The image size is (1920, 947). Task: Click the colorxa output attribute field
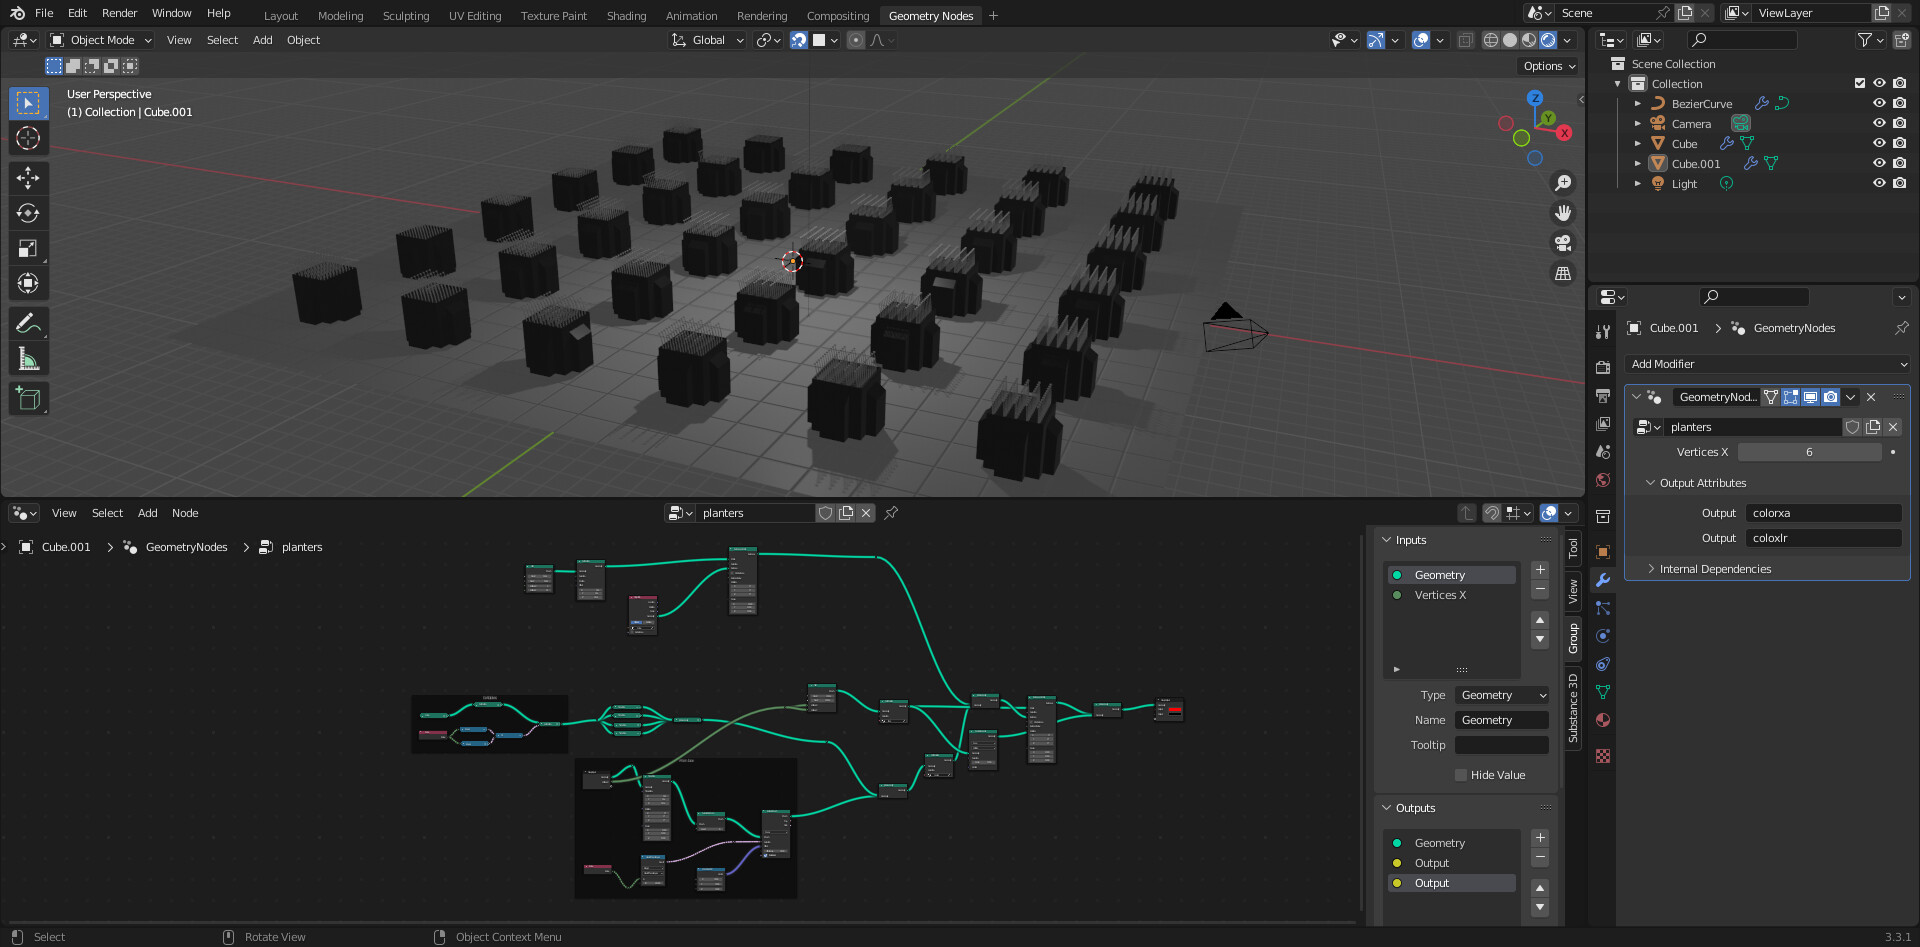pos(1823,513)
